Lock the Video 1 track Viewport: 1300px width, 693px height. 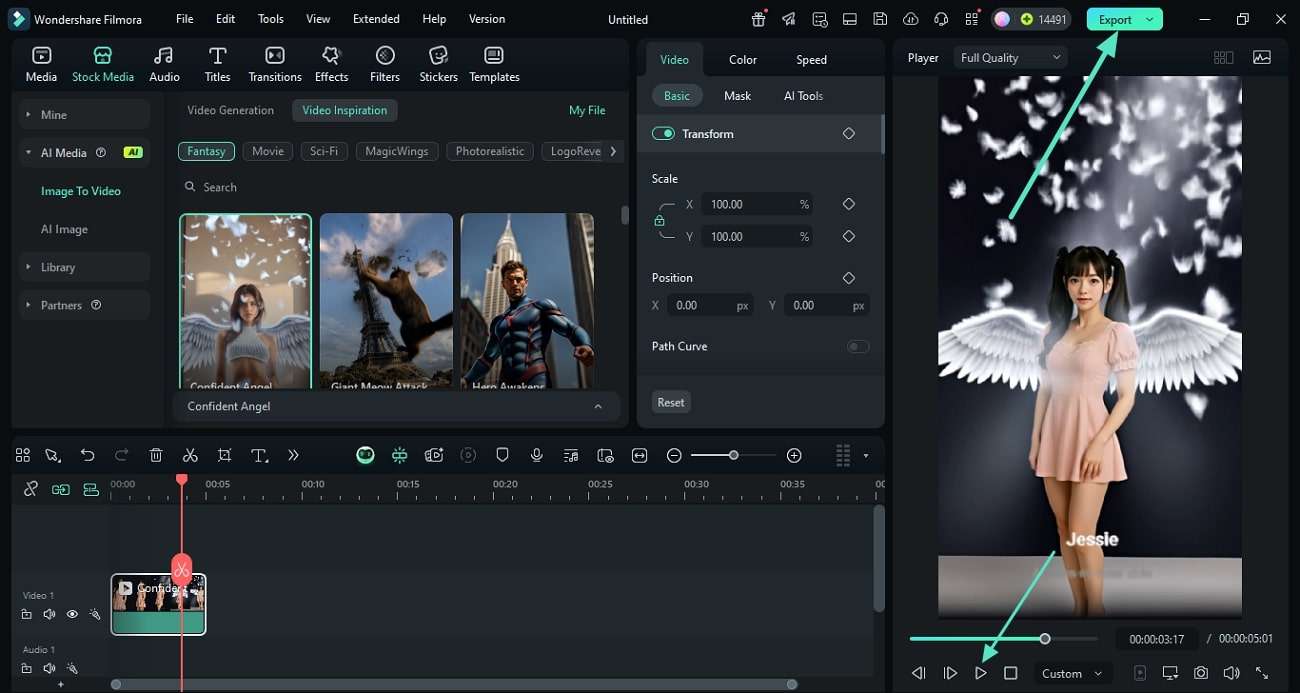pos(26,614)
